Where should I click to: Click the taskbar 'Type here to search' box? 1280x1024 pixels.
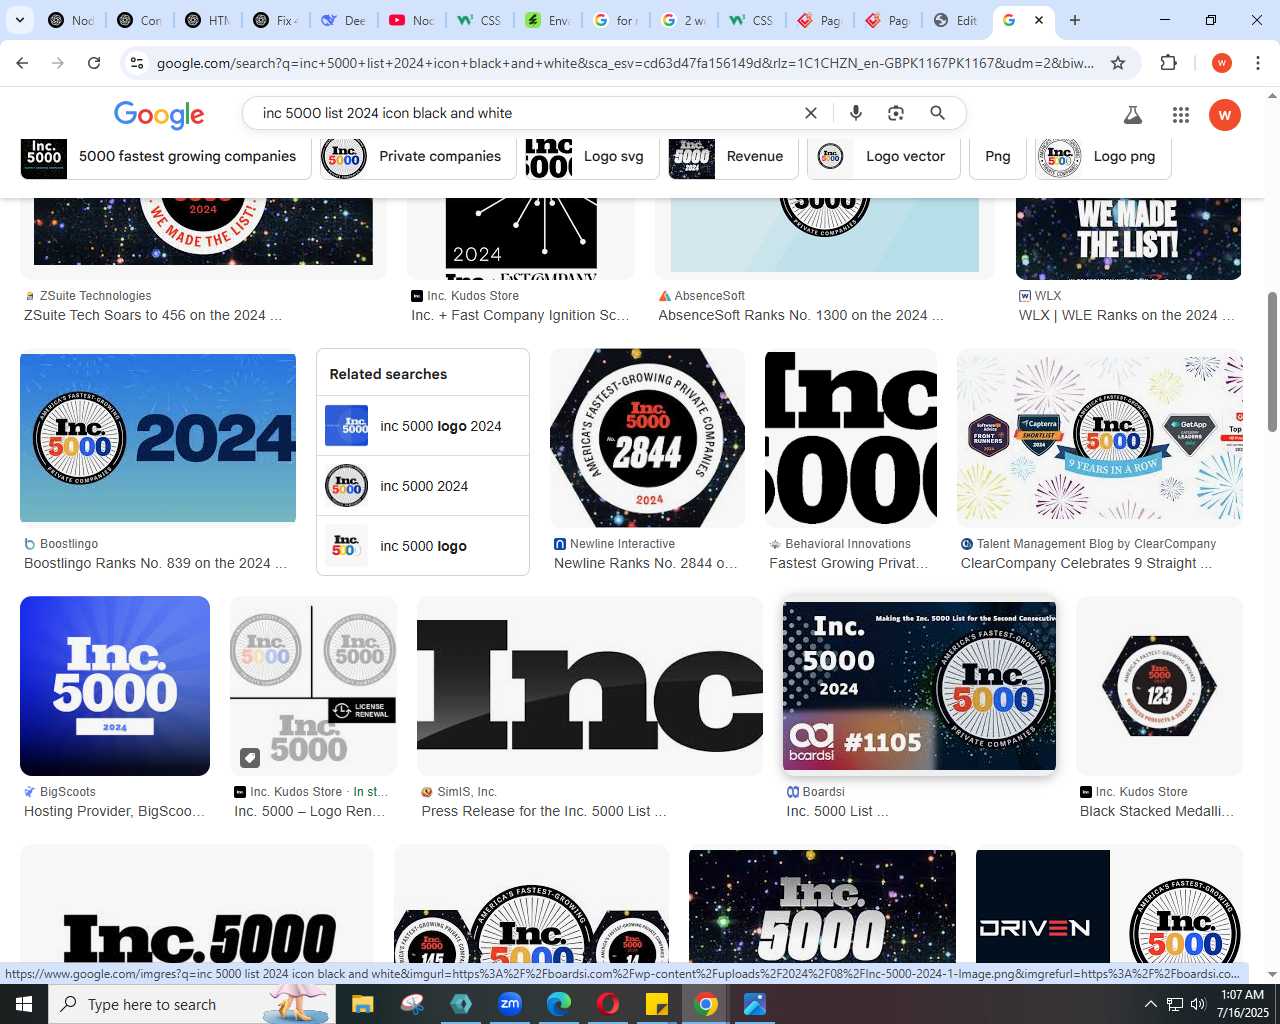[192, 1004]
